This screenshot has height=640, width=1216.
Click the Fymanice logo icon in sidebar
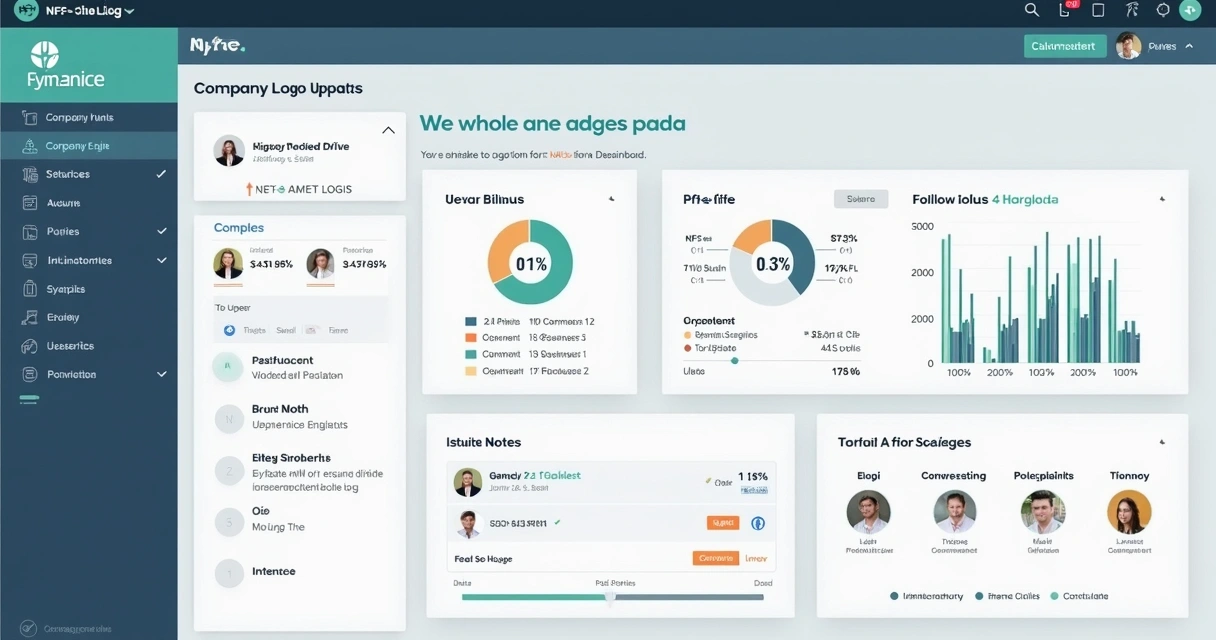click(x=45, y=55)
